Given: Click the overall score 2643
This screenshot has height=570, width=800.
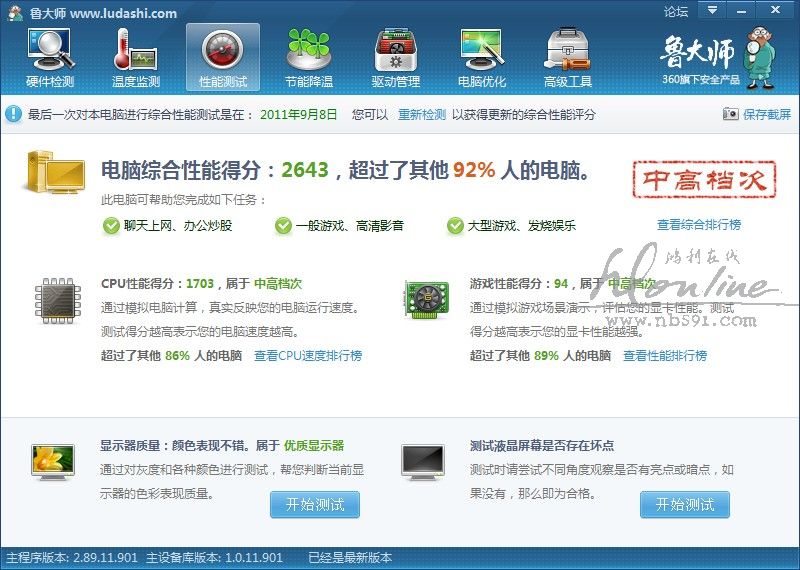Looking at the screenshot, I should (x=305, y=170).
